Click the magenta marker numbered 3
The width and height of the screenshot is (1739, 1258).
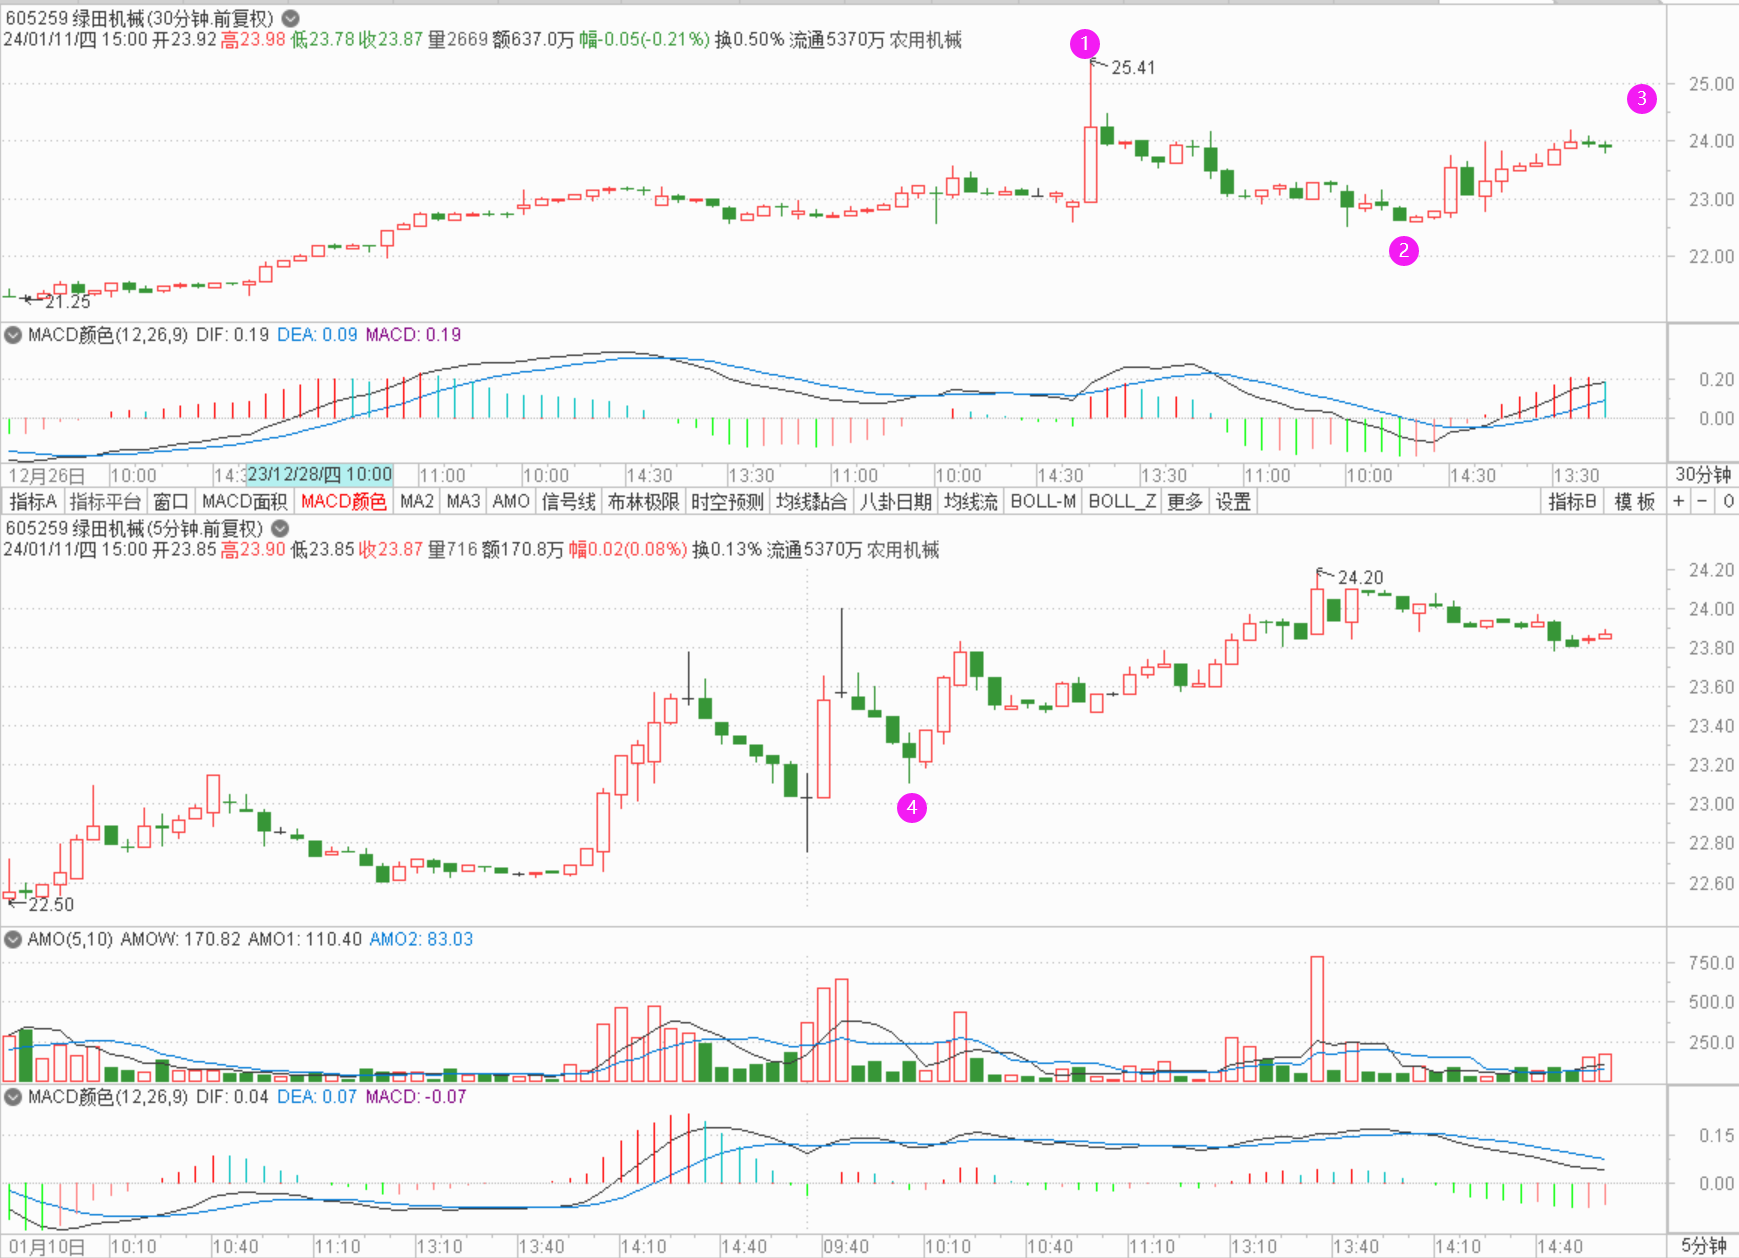(1641, 99)
